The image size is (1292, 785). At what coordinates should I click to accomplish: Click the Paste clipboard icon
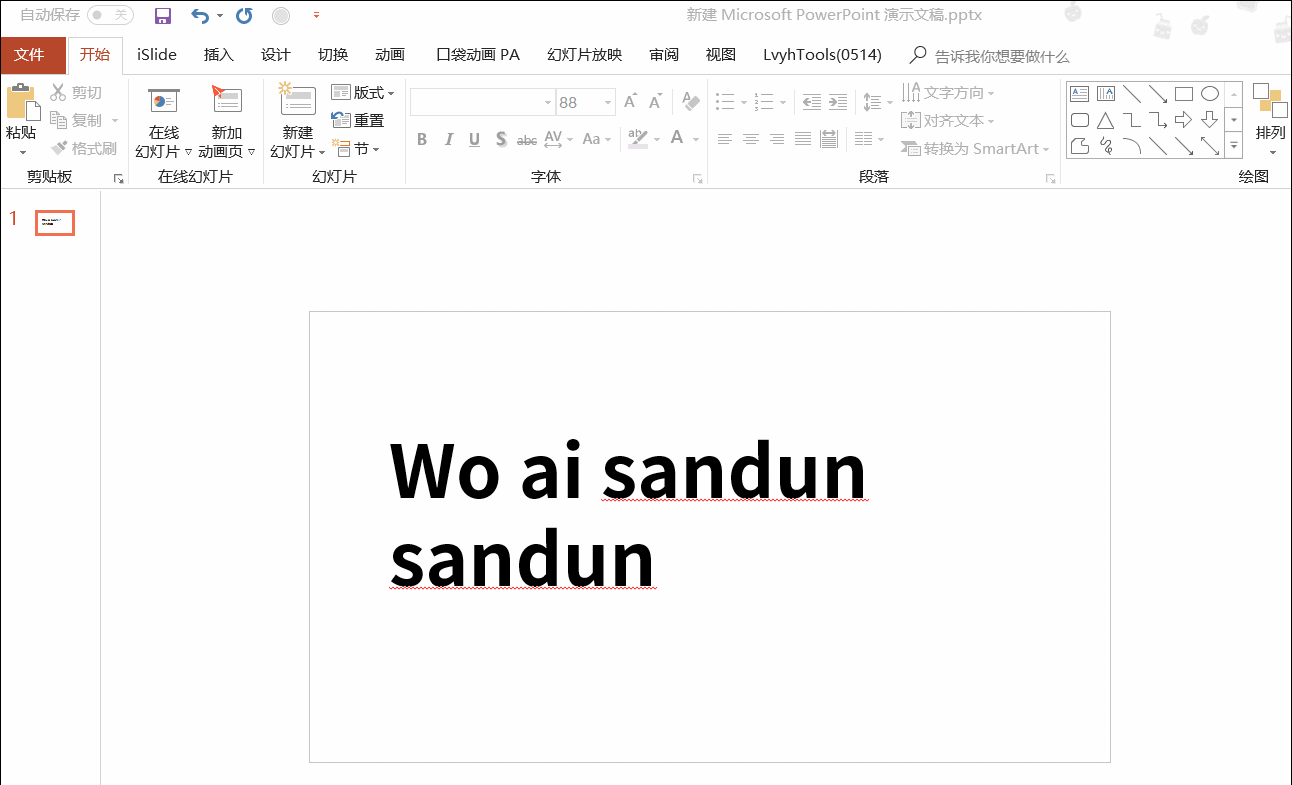pos(21,103)
